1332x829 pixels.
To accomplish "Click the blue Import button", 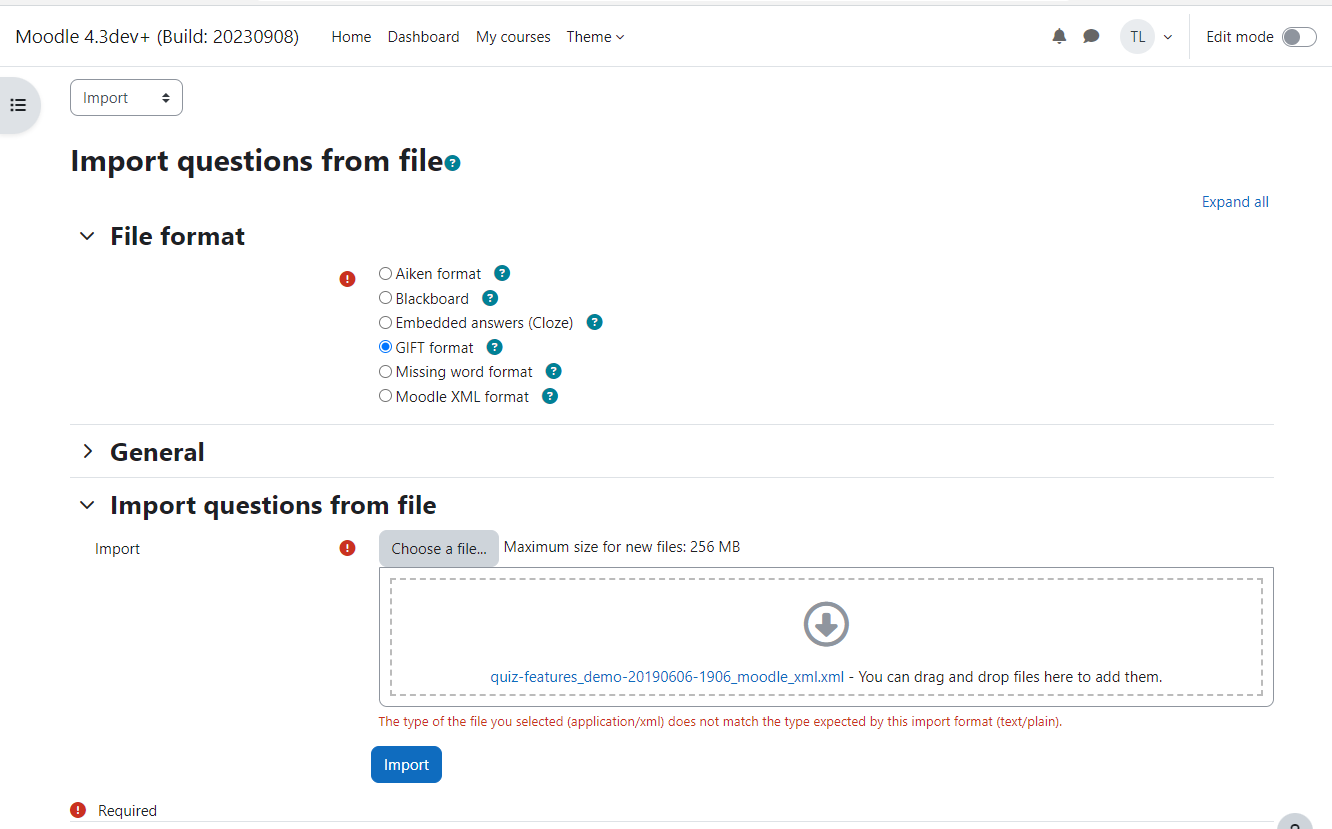I will (x=406, y=765).
